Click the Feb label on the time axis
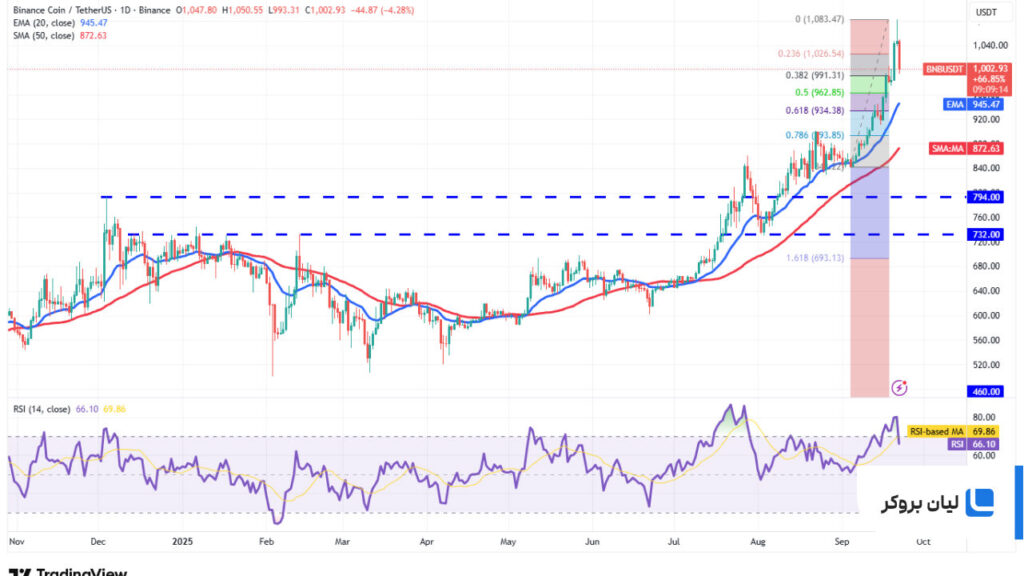The height and width of the screenshot is (576, 1024). pos(266,541)
